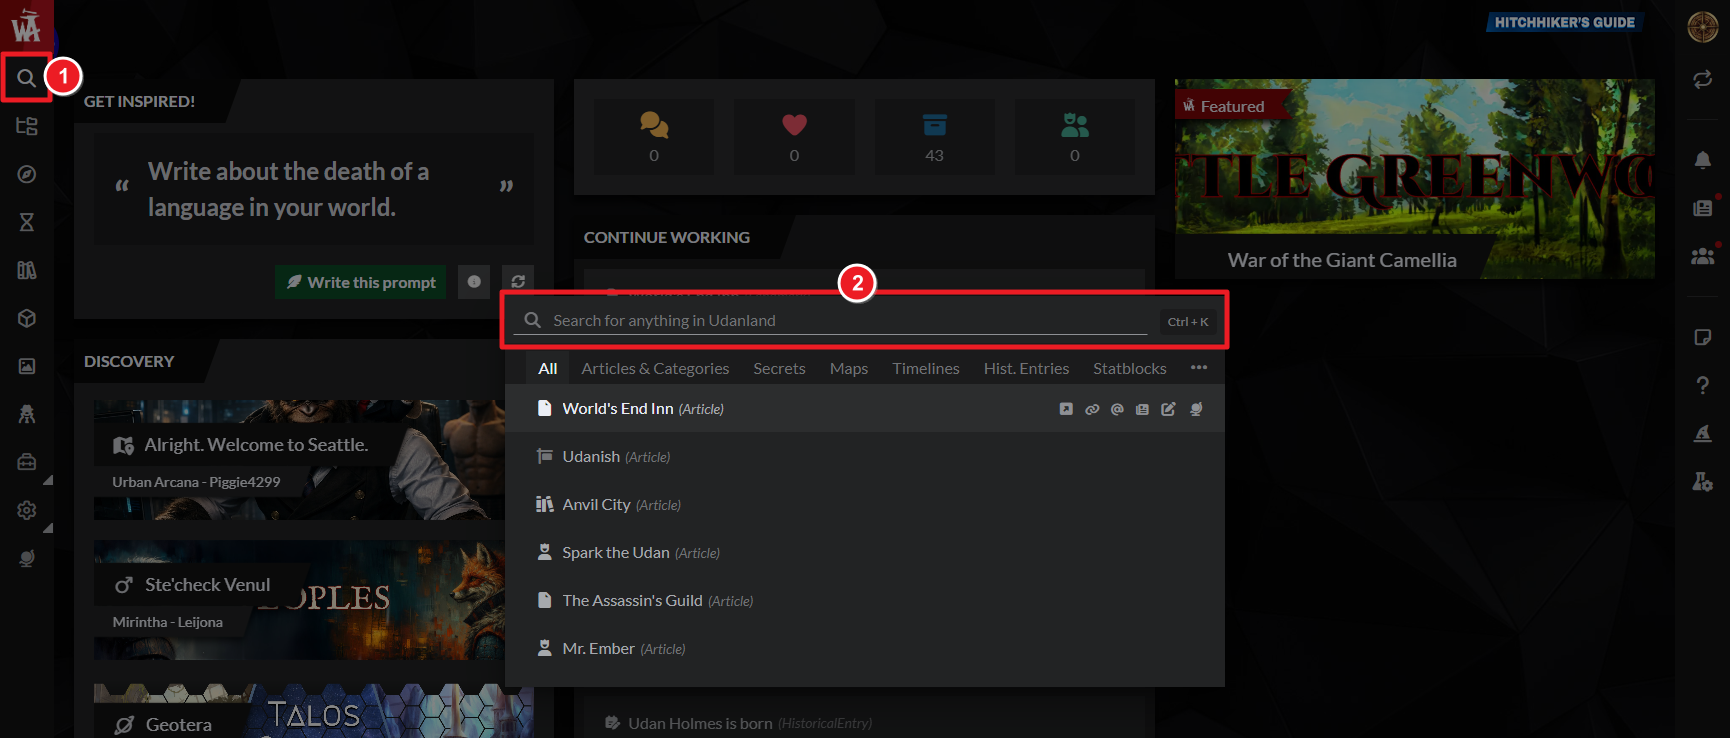This screenshot has width=1730, height=738.
Task: Open the World Anvil logo home
Action: click(26, 25)
